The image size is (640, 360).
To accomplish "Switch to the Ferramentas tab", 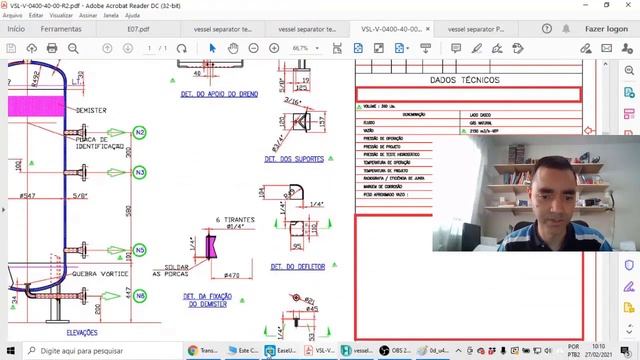I will coord(61,29).
